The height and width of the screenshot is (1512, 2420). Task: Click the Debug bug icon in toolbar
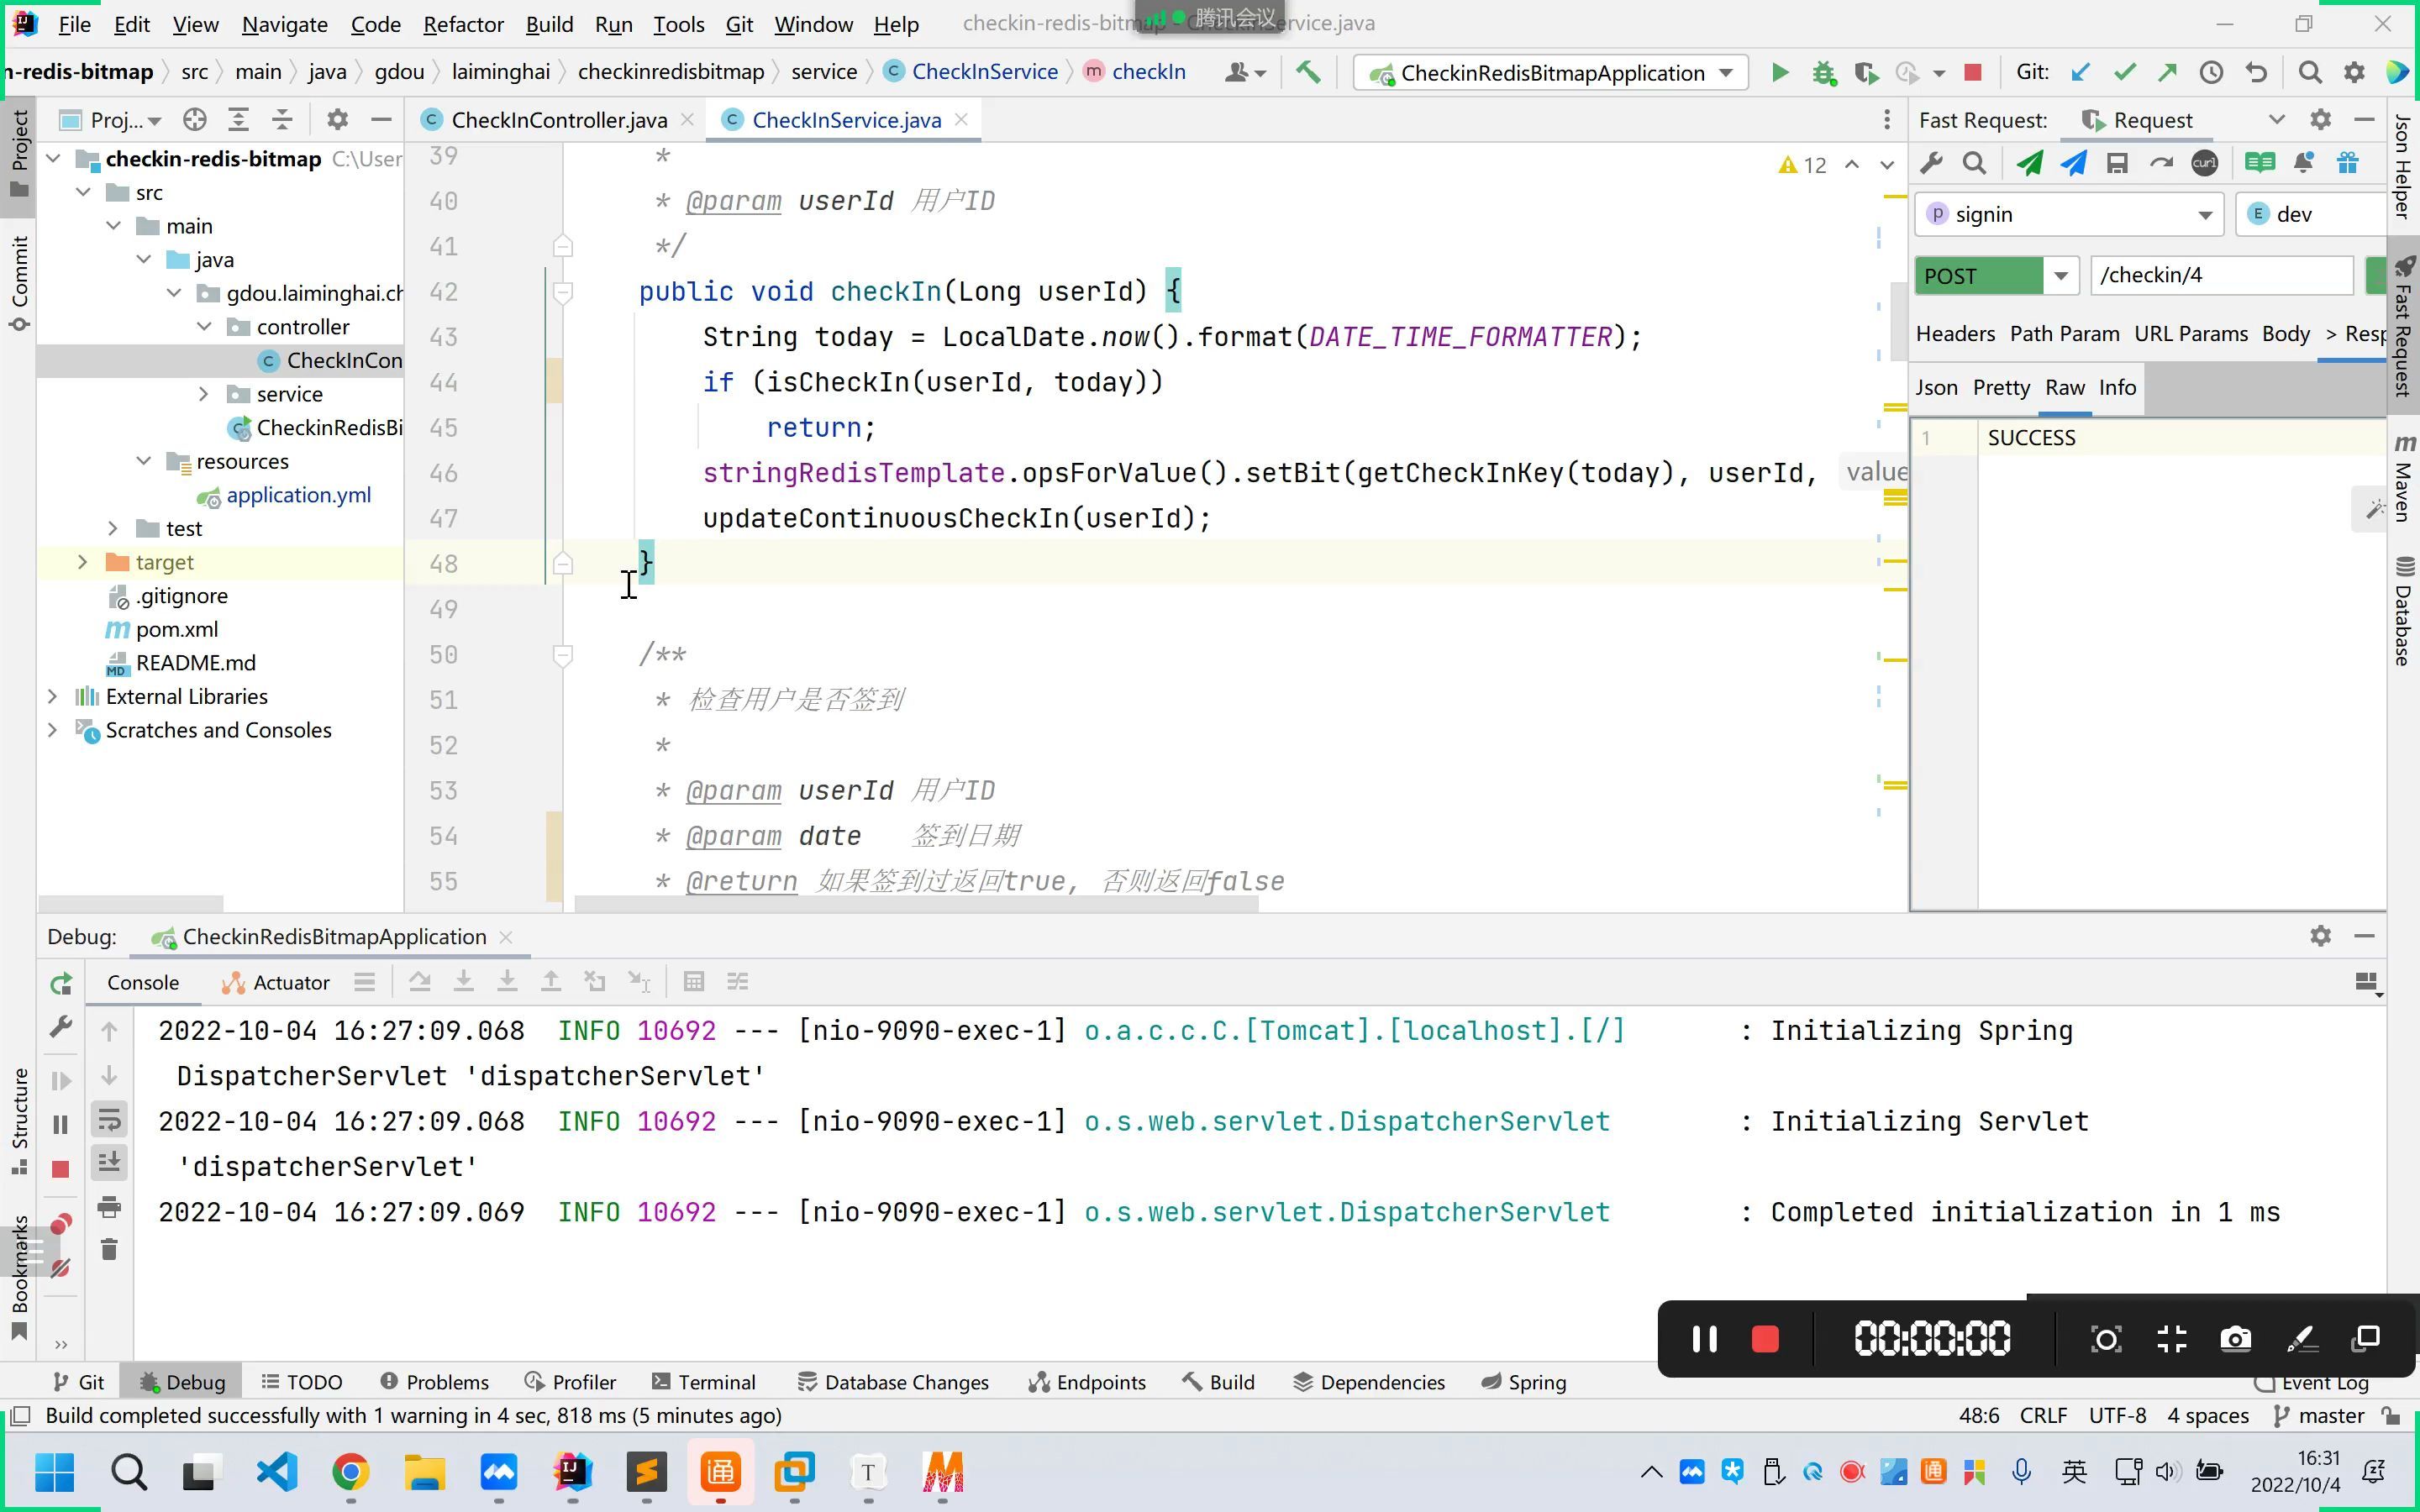point(1824,72)
